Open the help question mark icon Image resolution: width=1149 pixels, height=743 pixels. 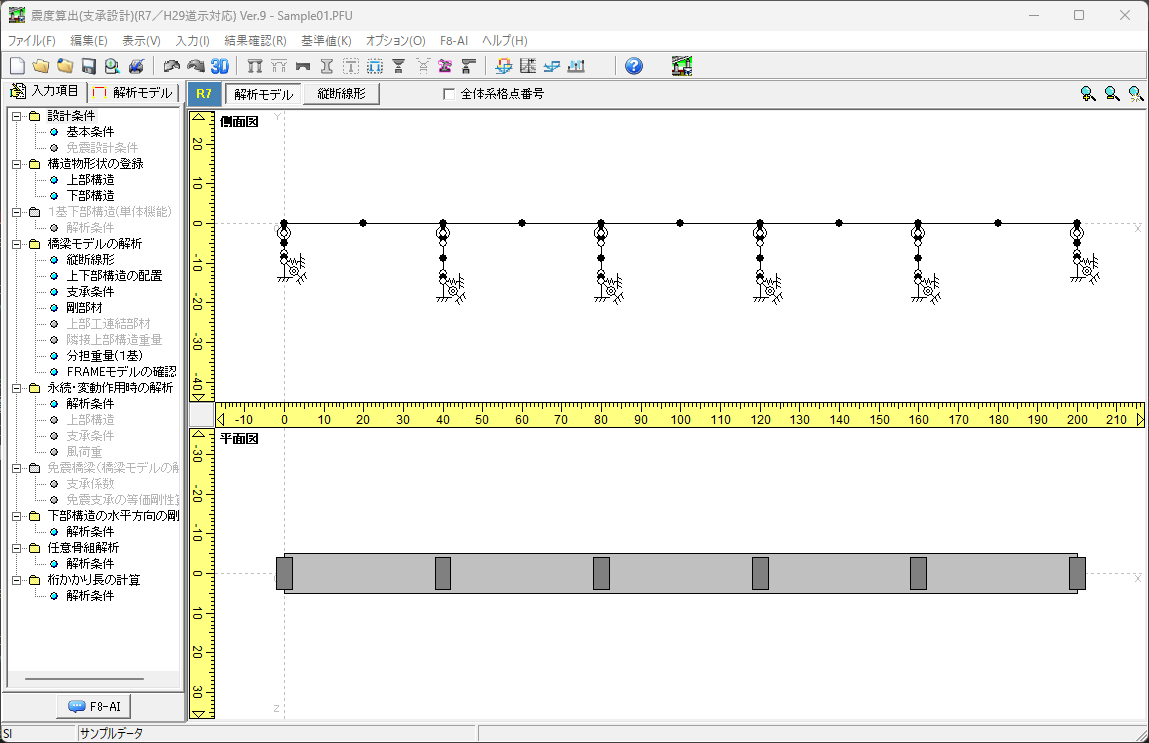click(634, 66)
